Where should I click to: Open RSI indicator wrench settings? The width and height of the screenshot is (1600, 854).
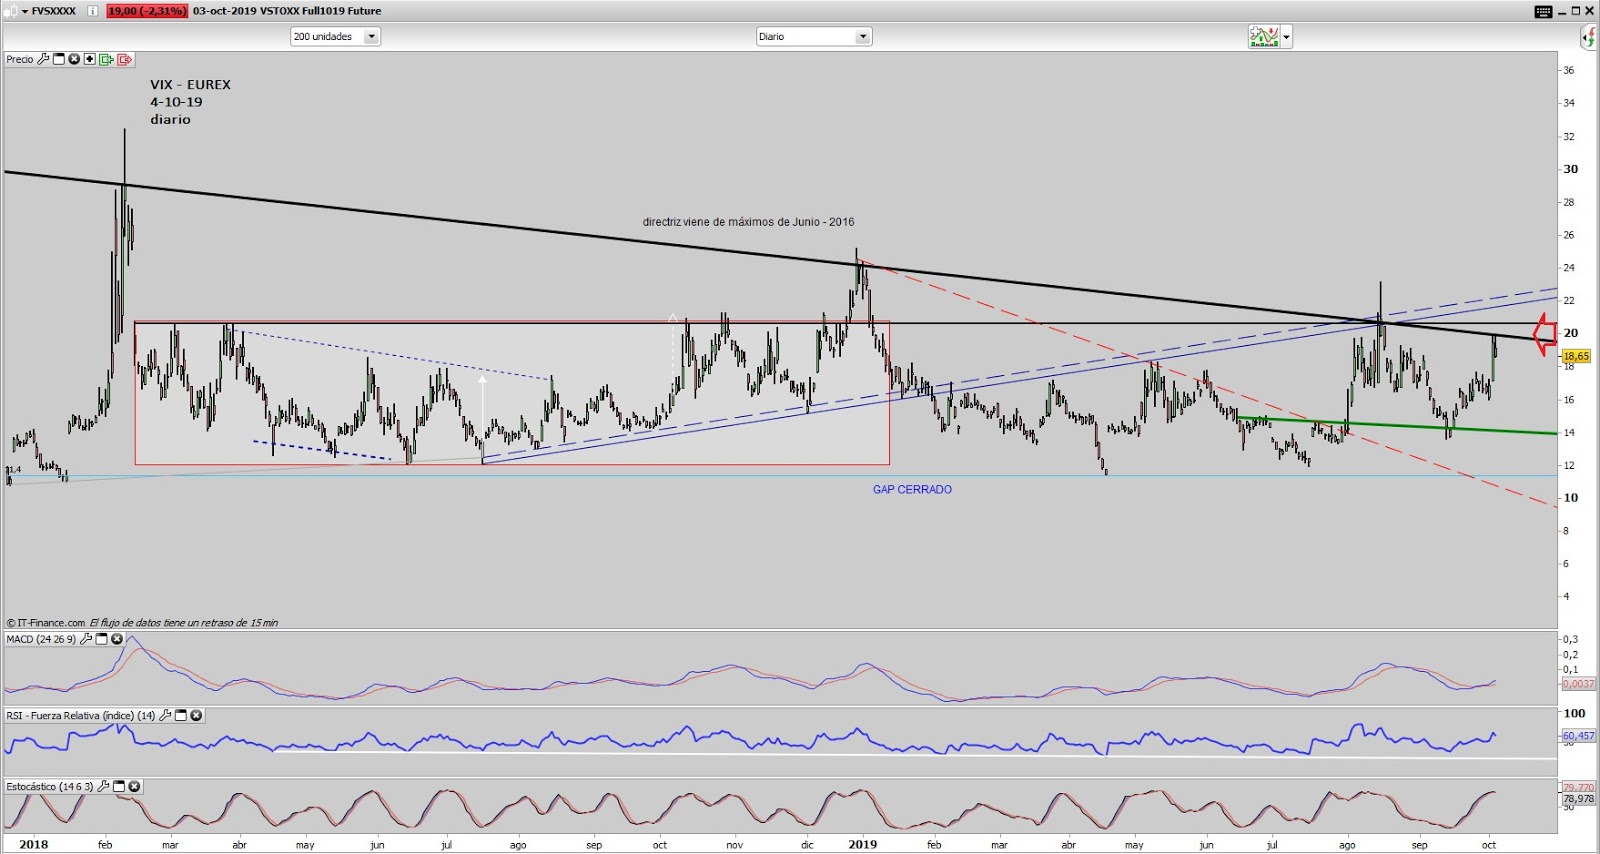pyautogui.click(x=165, y=715)
